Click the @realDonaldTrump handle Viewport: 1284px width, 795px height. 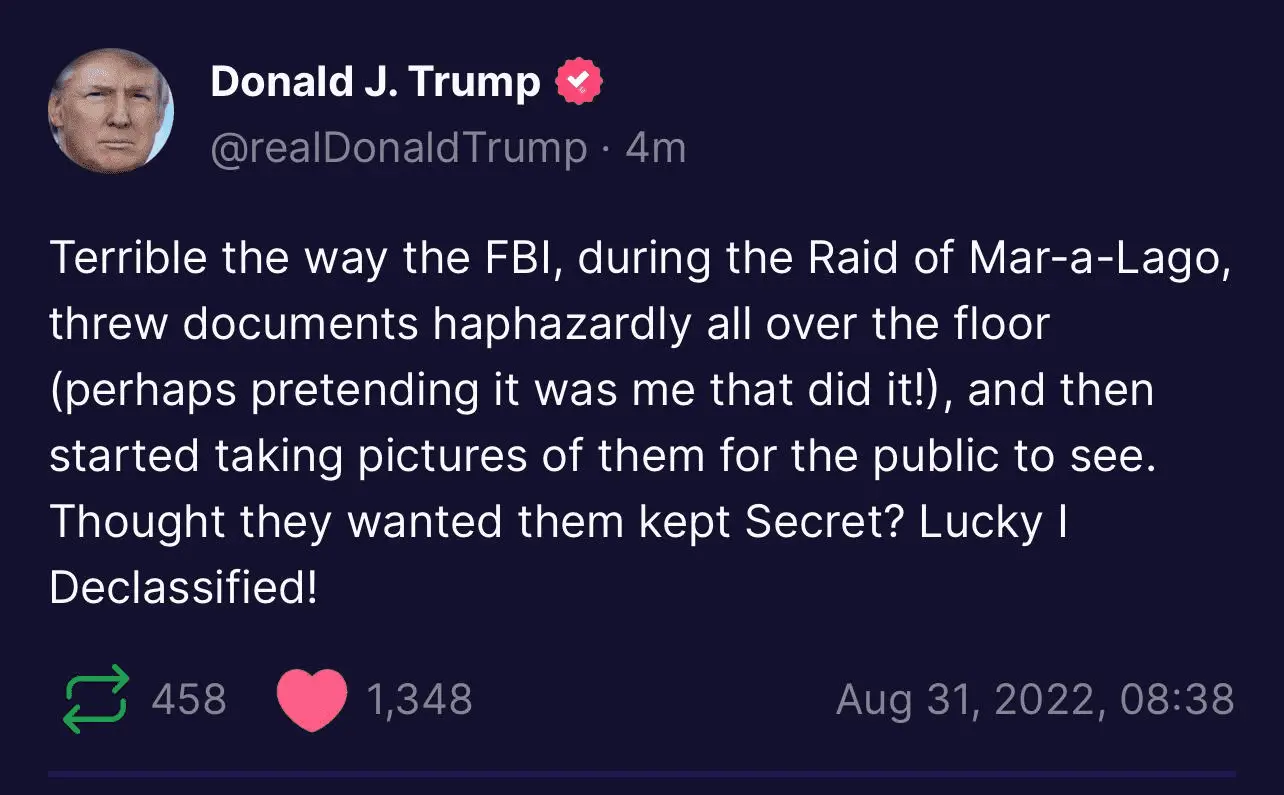point(399,149)
